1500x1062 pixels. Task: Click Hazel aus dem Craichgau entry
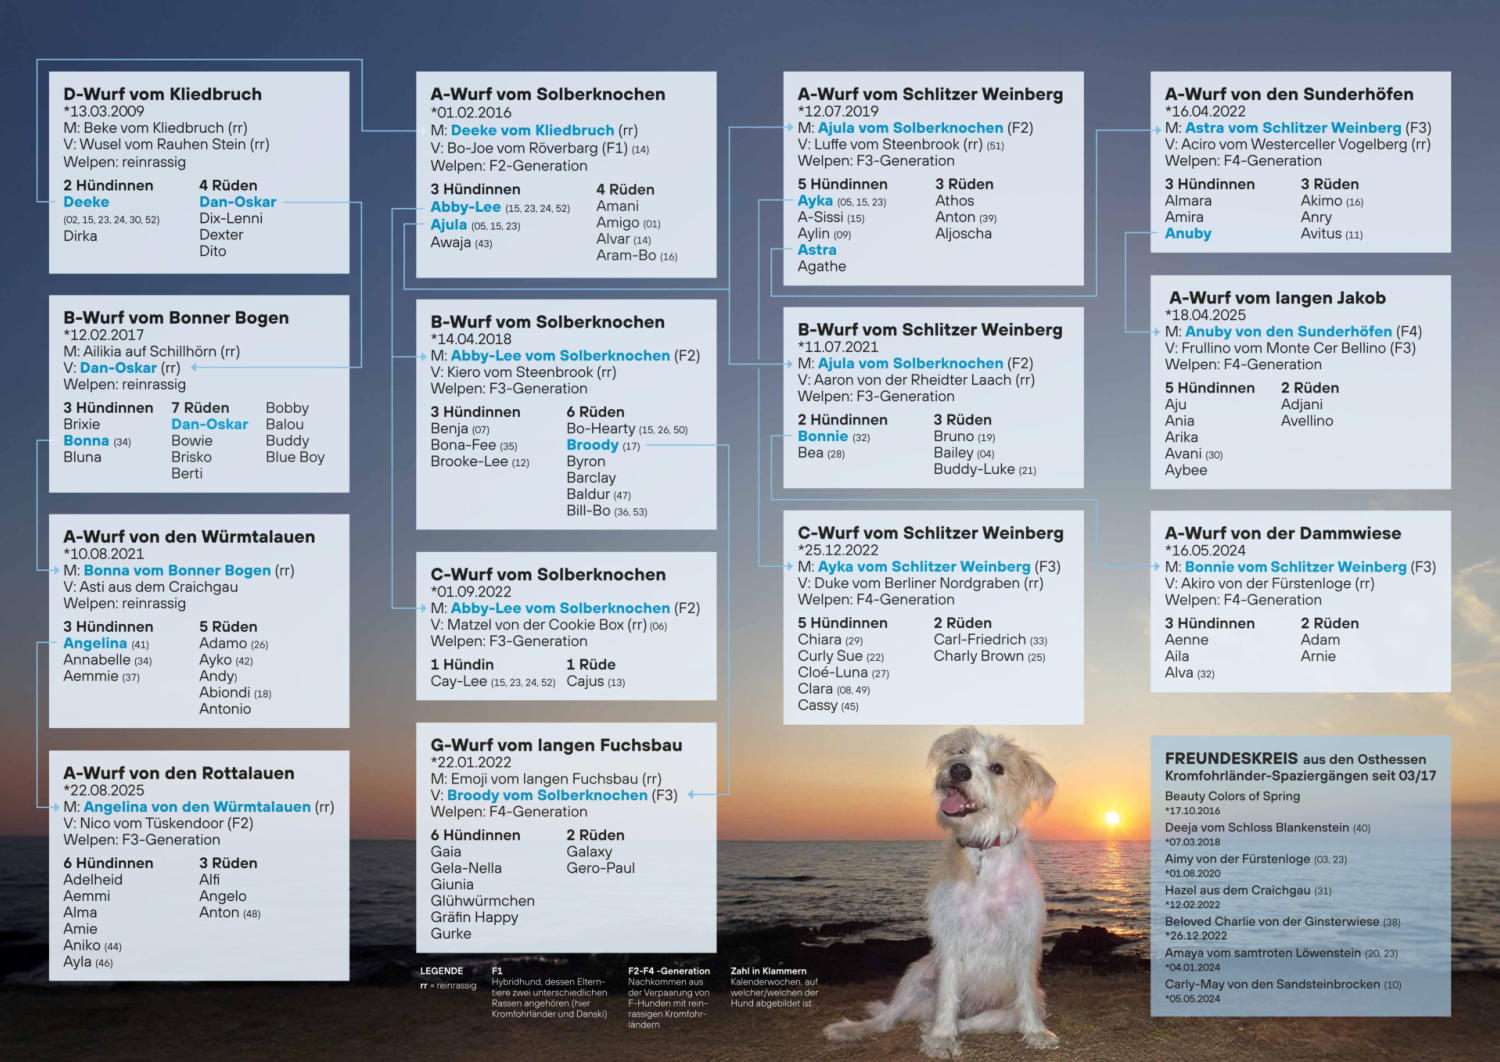pos(1238,890)
